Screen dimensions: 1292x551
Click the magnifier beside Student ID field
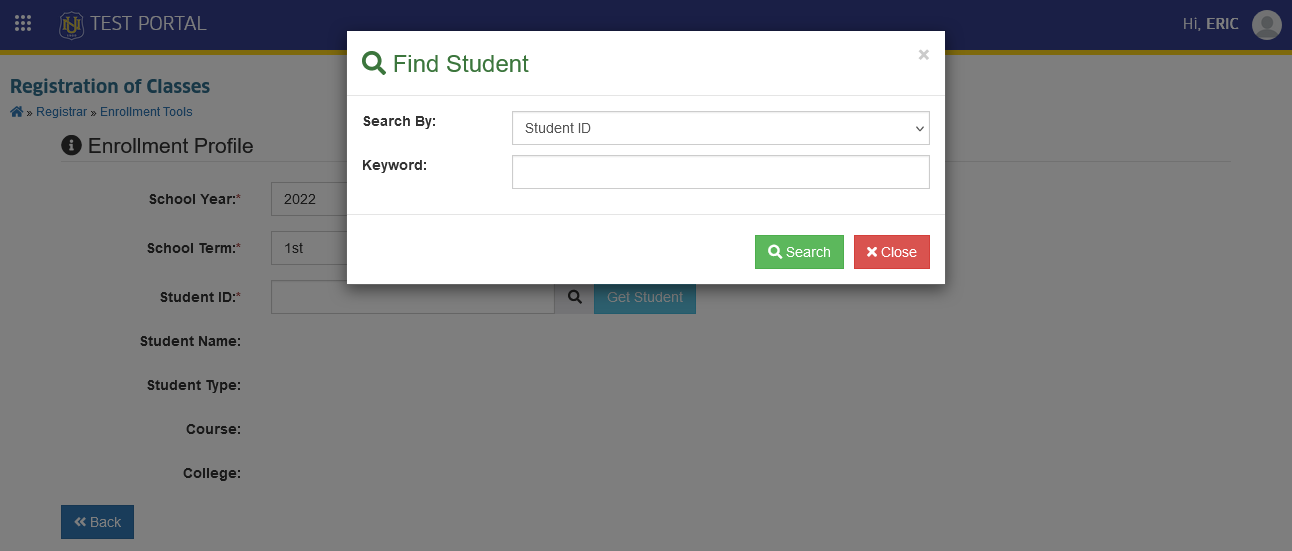tap(574, 297)
